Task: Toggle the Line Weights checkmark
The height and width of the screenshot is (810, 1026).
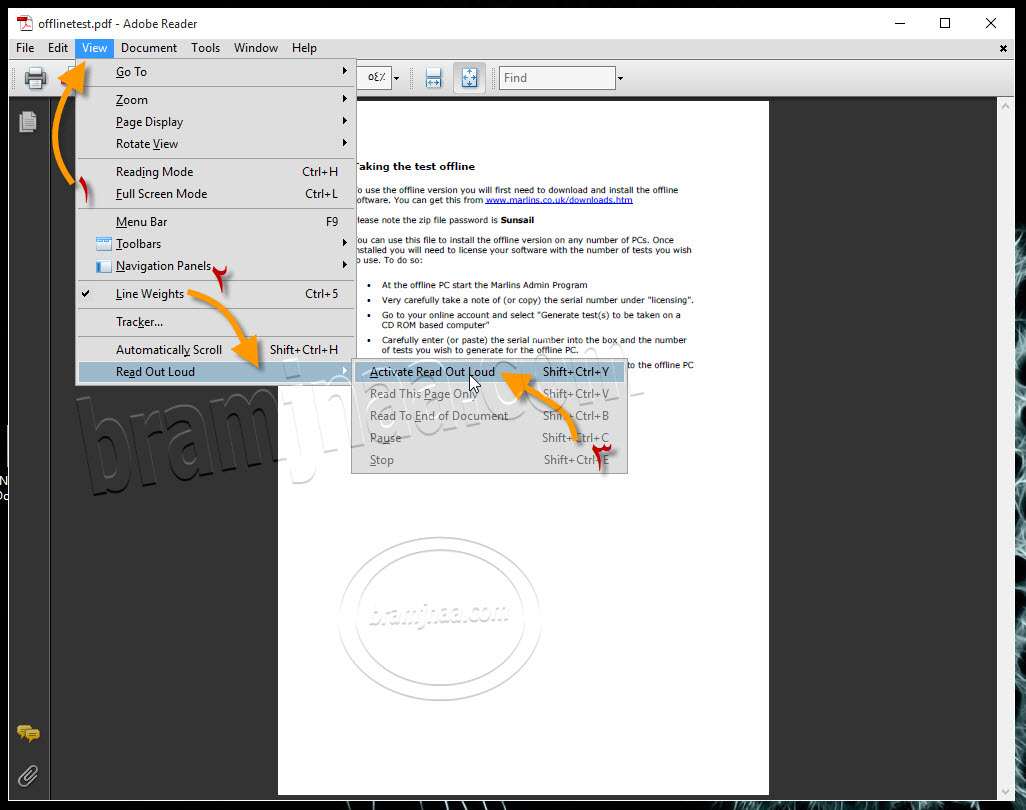Action: coord(86,294)
